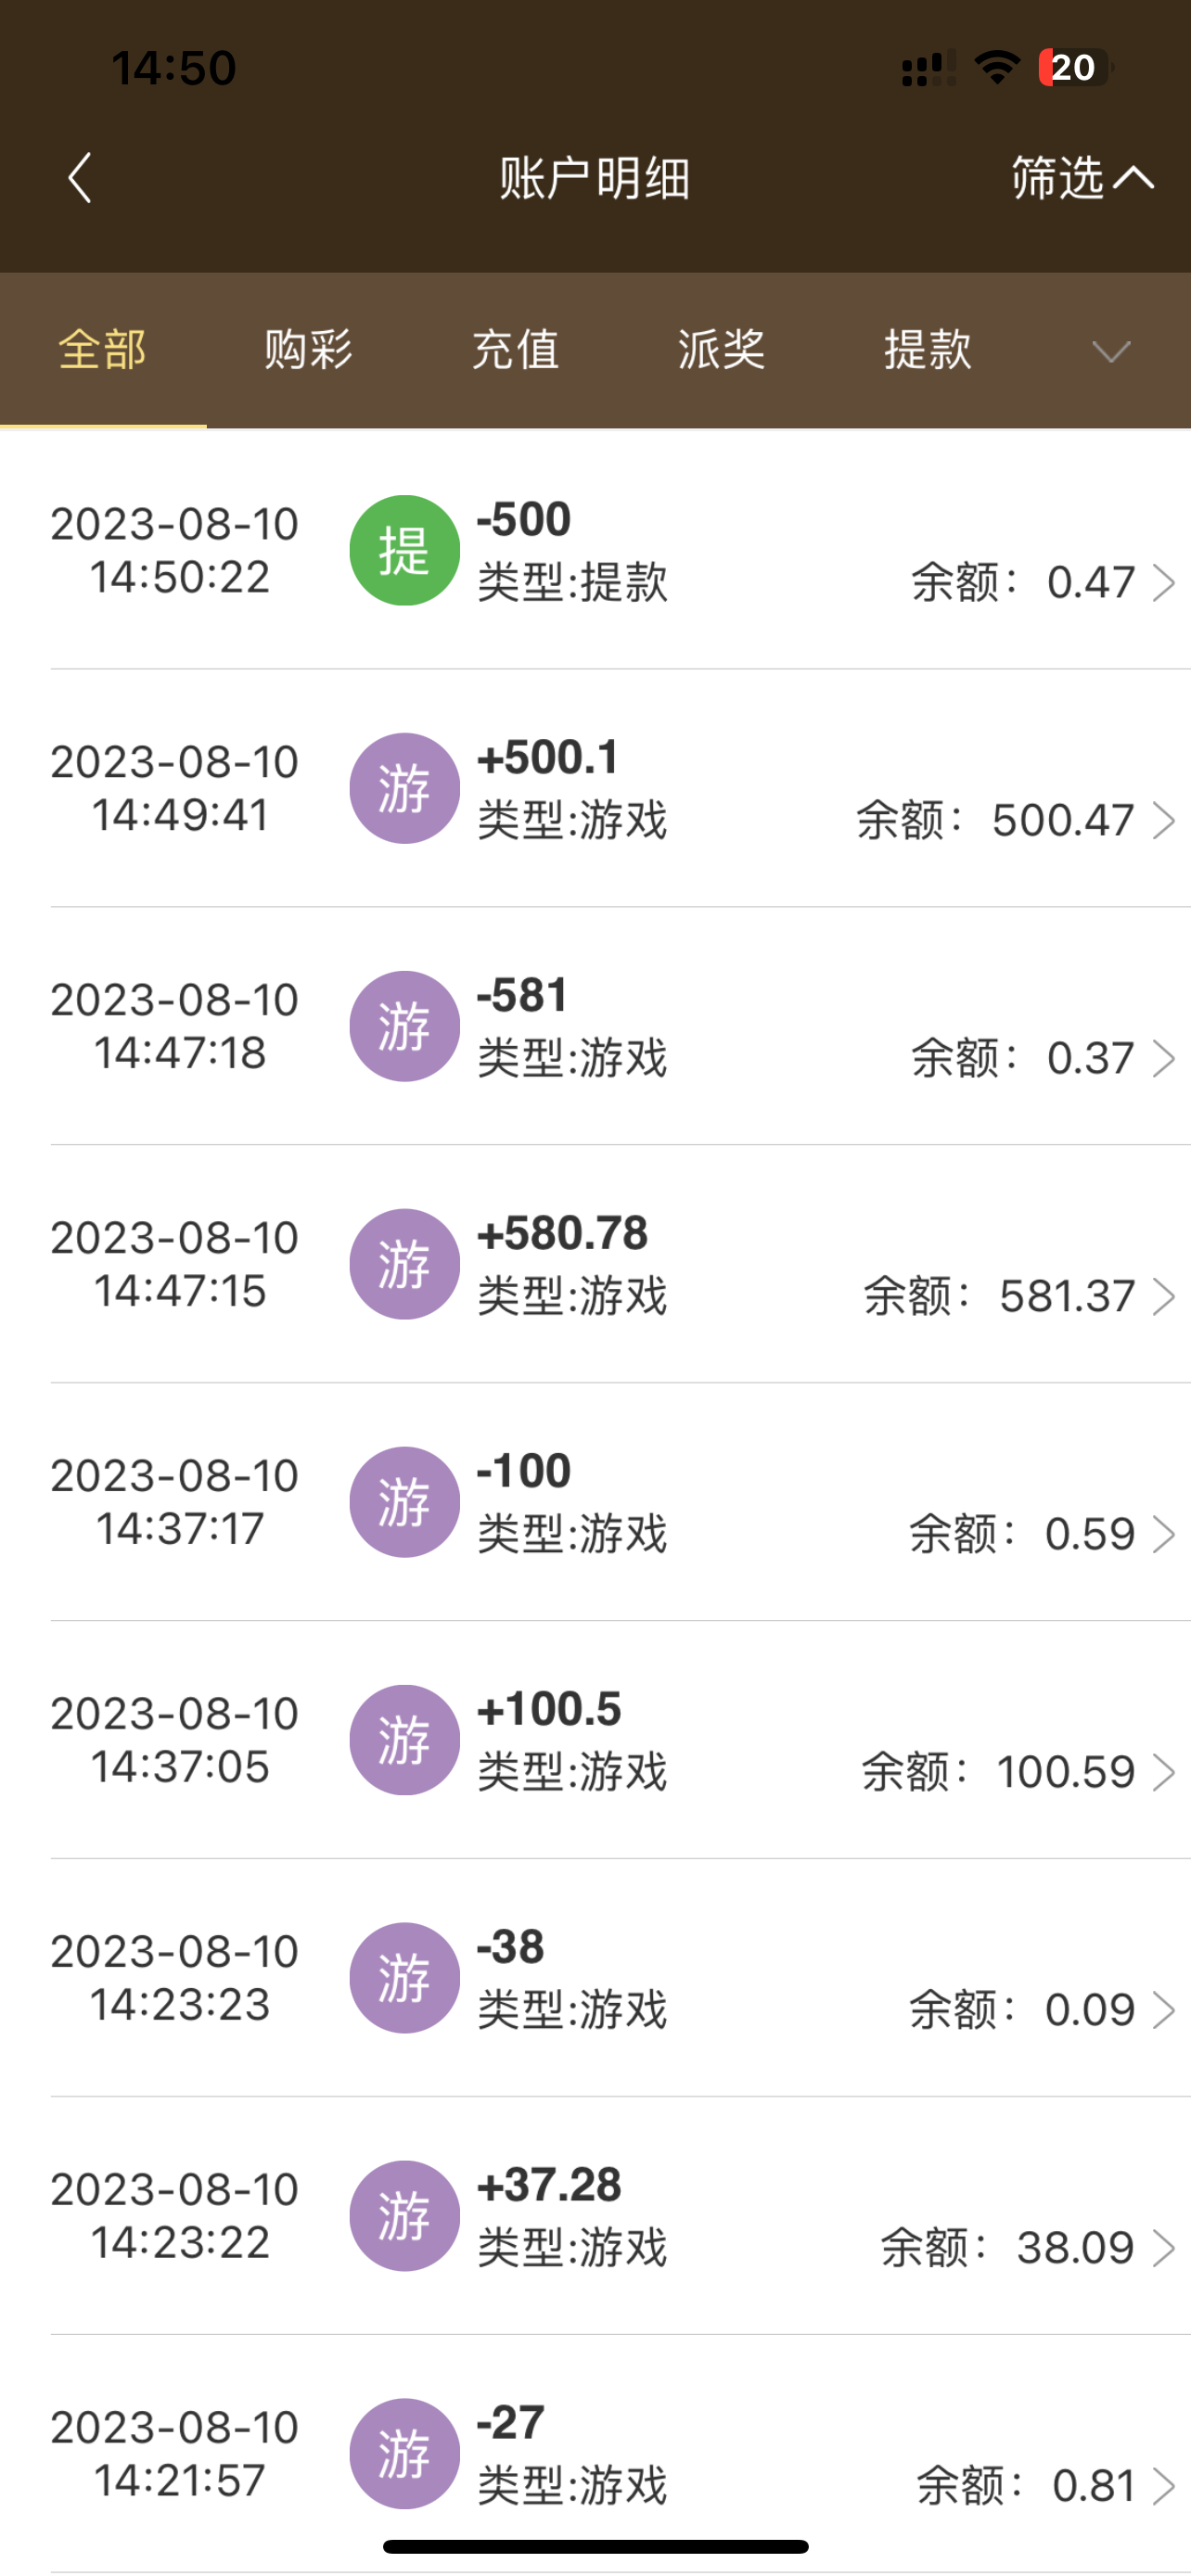
Task: Tap the green 提 withdrawal icon
Action: (404, 550)
